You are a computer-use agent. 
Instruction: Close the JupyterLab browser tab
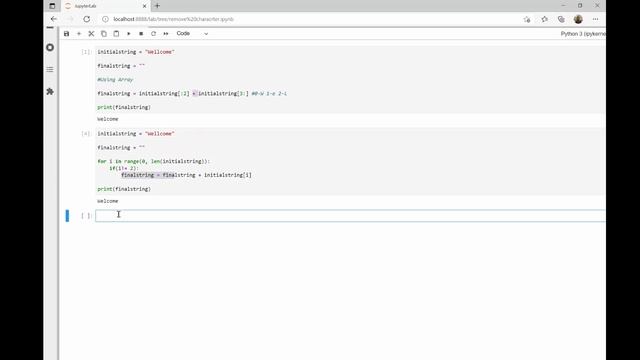click(144, 6)
